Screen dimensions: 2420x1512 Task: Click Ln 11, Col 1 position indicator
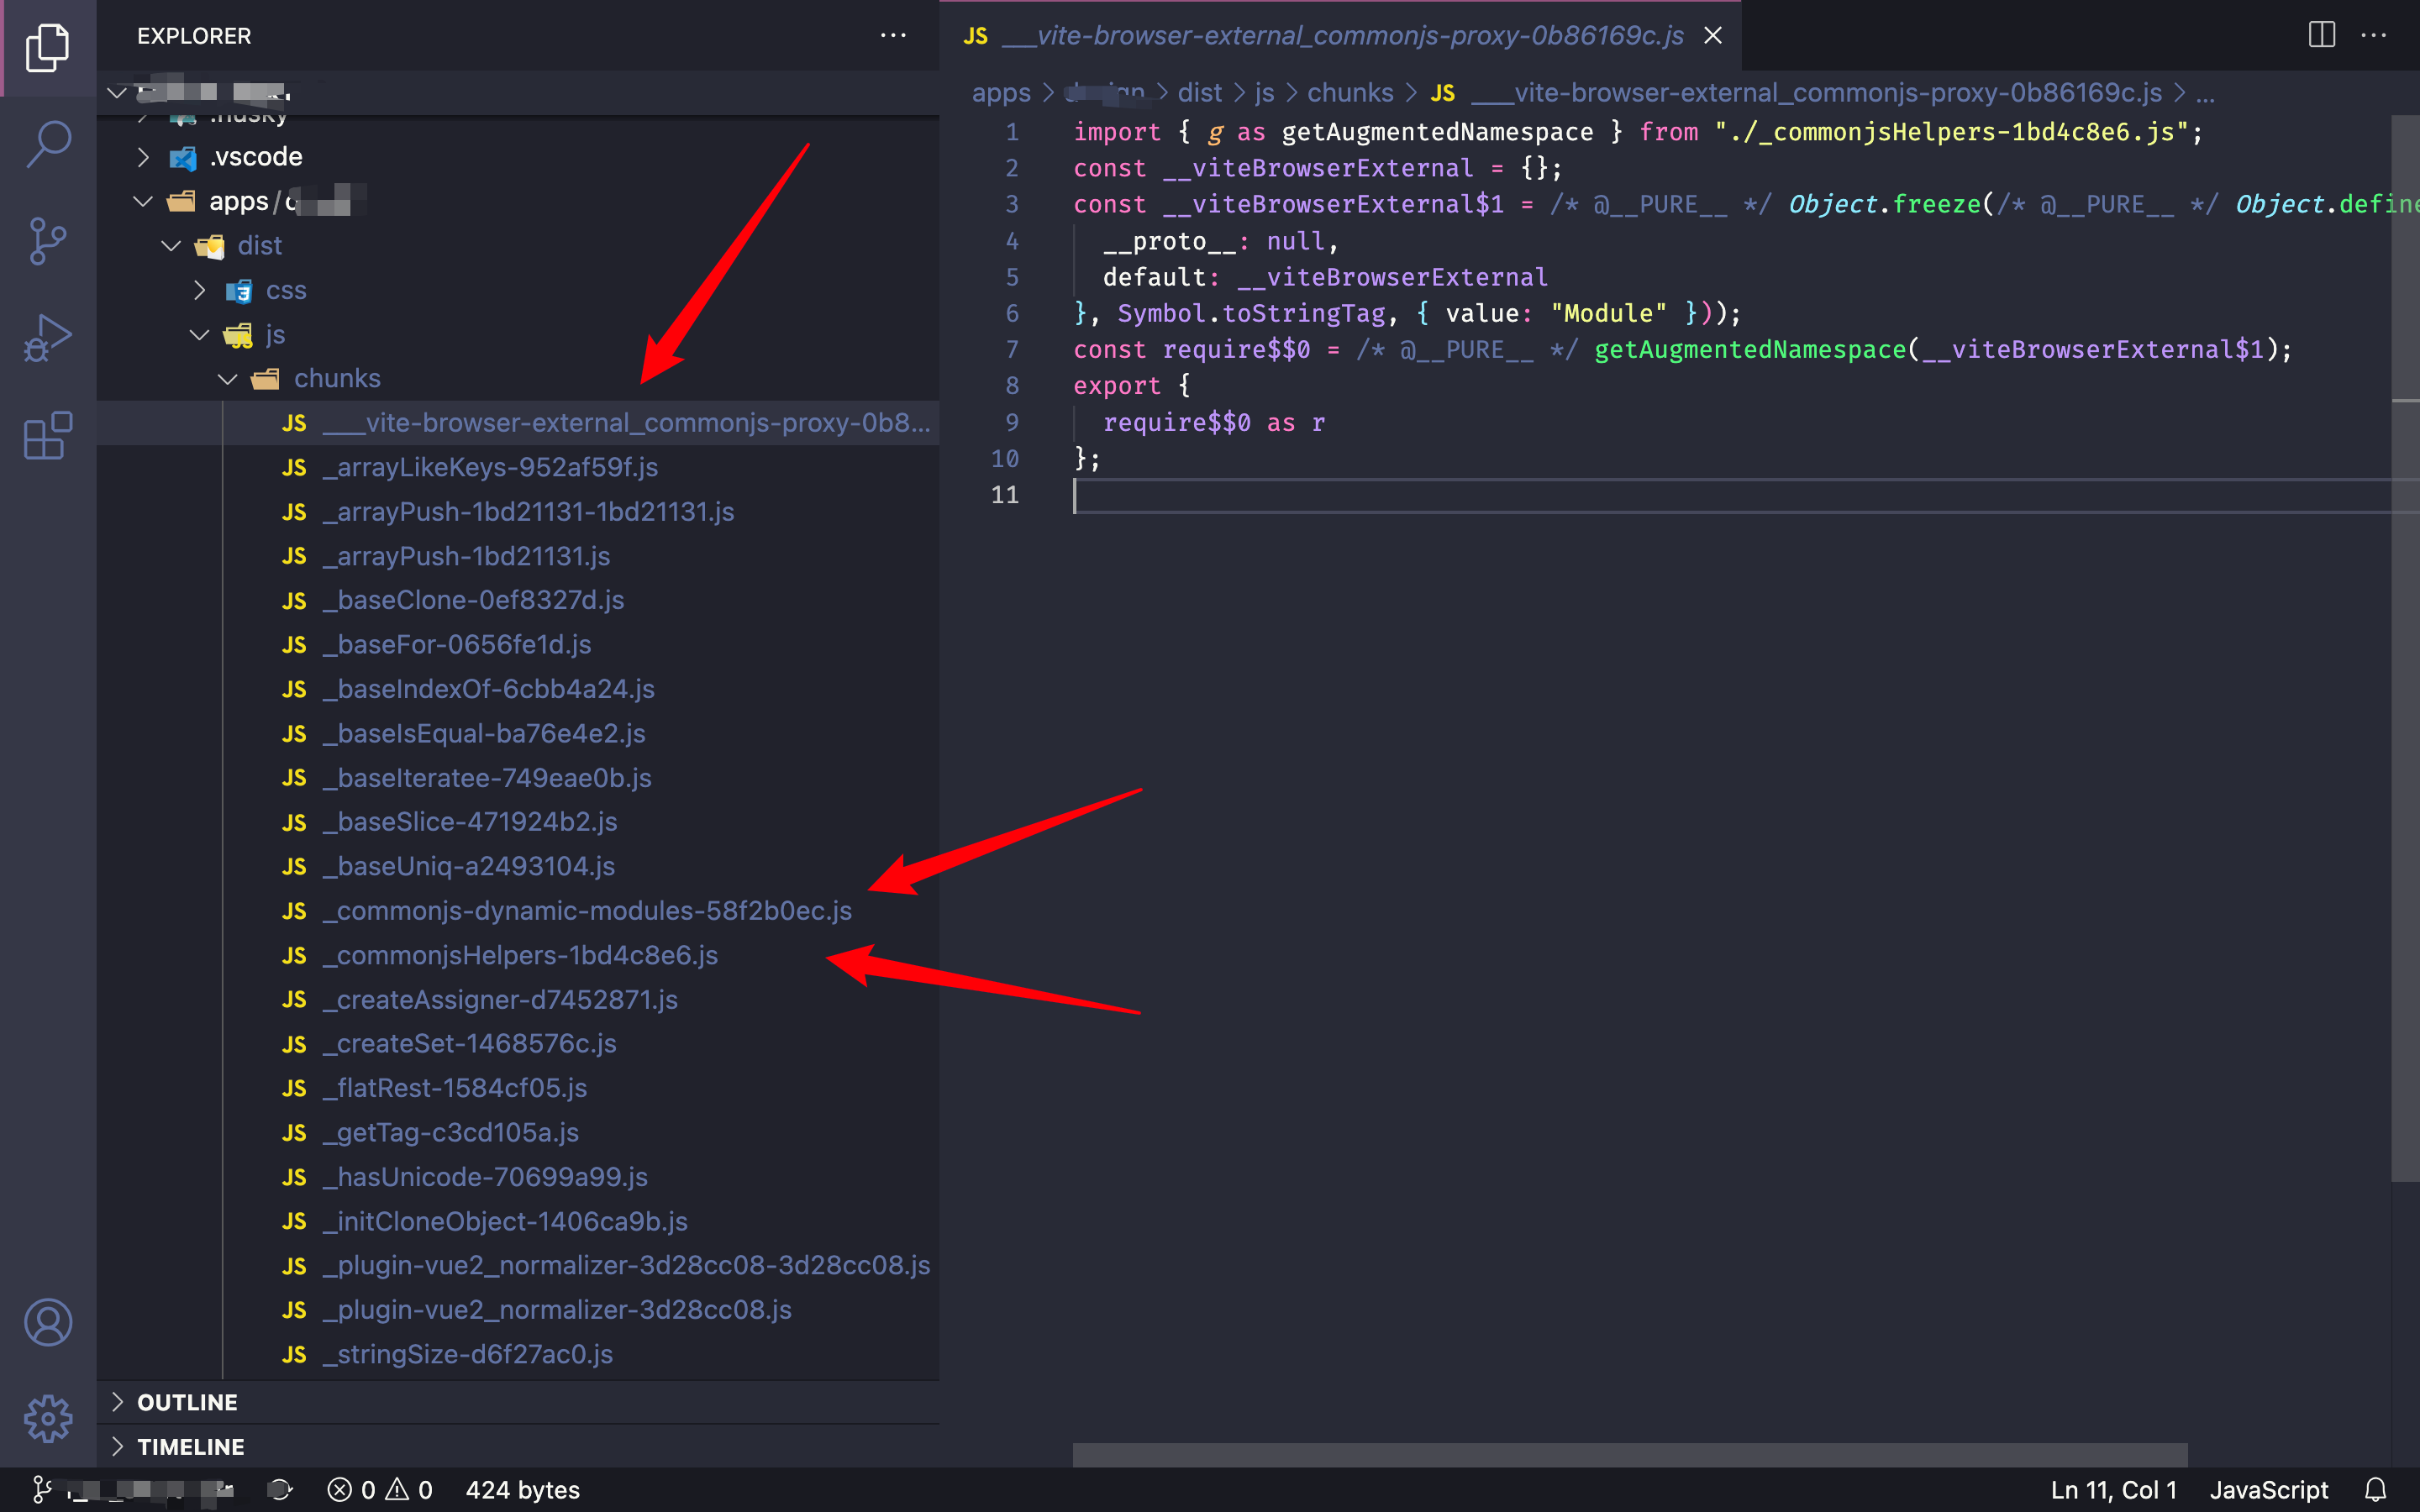click(2113, 1490)
